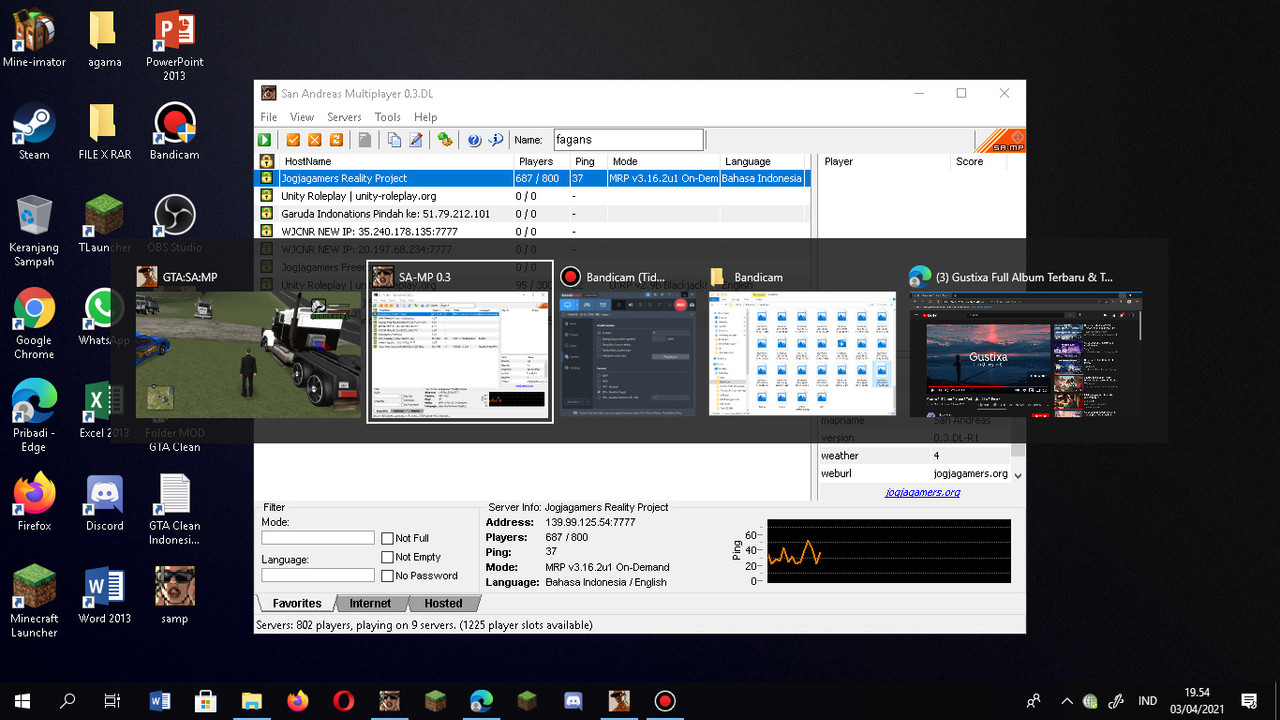Enable the No Password filter checkbox
This screenshot has height=720, width=1280.
[x=387, y=576]
